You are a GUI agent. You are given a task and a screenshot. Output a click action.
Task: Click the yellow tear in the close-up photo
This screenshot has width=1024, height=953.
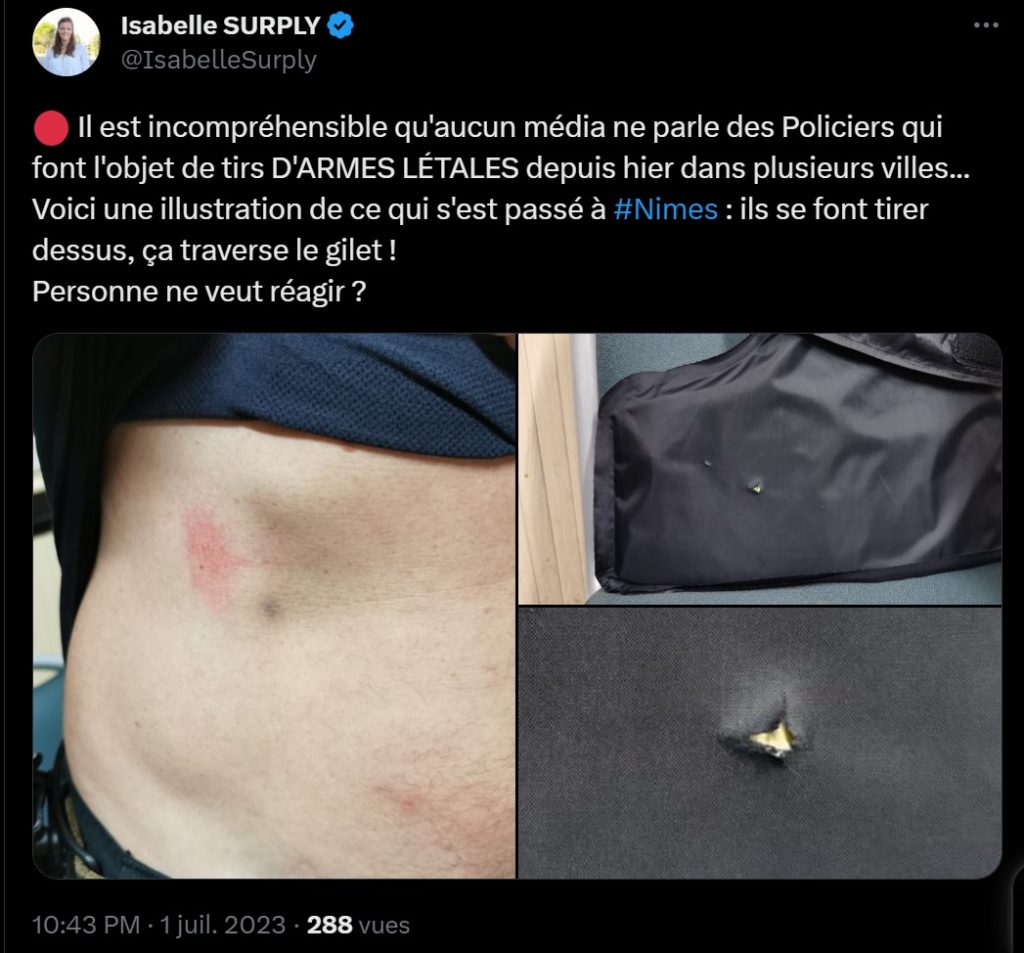click(x=773, y=739)
